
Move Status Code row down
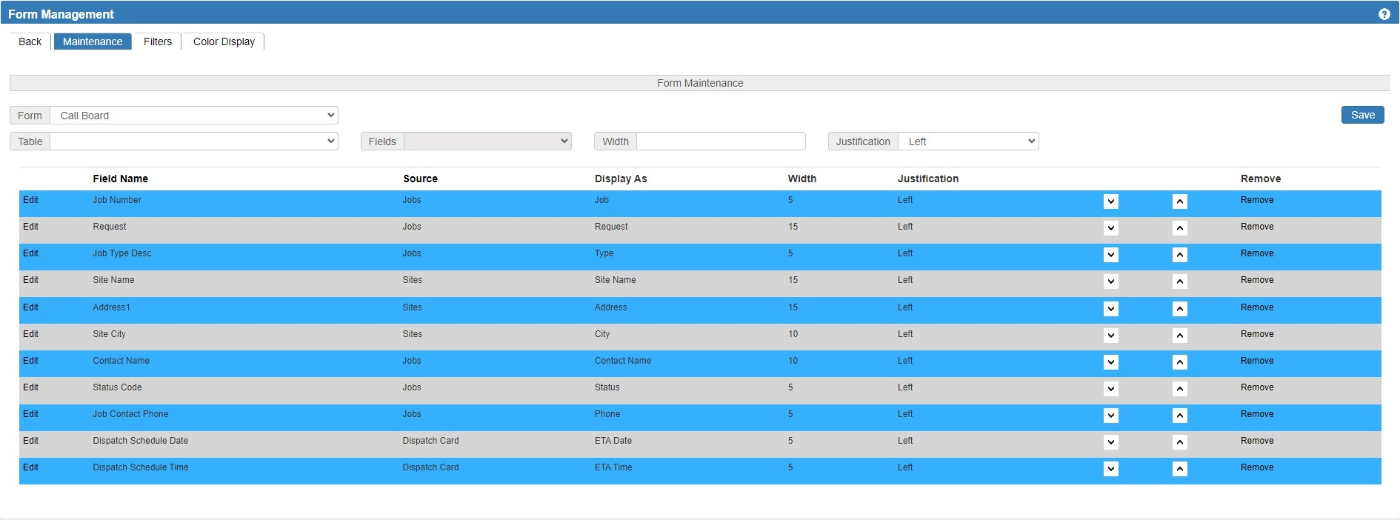click(1110, 388)
